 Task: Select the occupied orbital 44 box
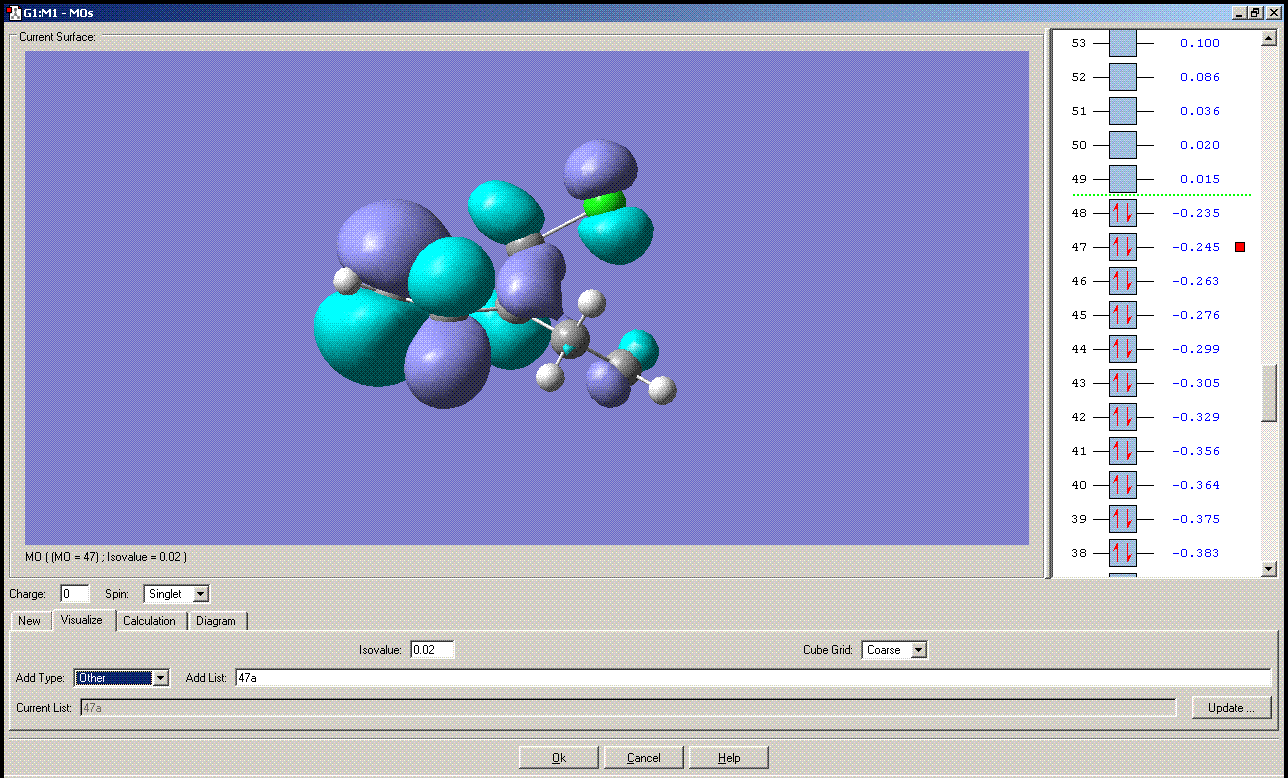[1124, 349]
